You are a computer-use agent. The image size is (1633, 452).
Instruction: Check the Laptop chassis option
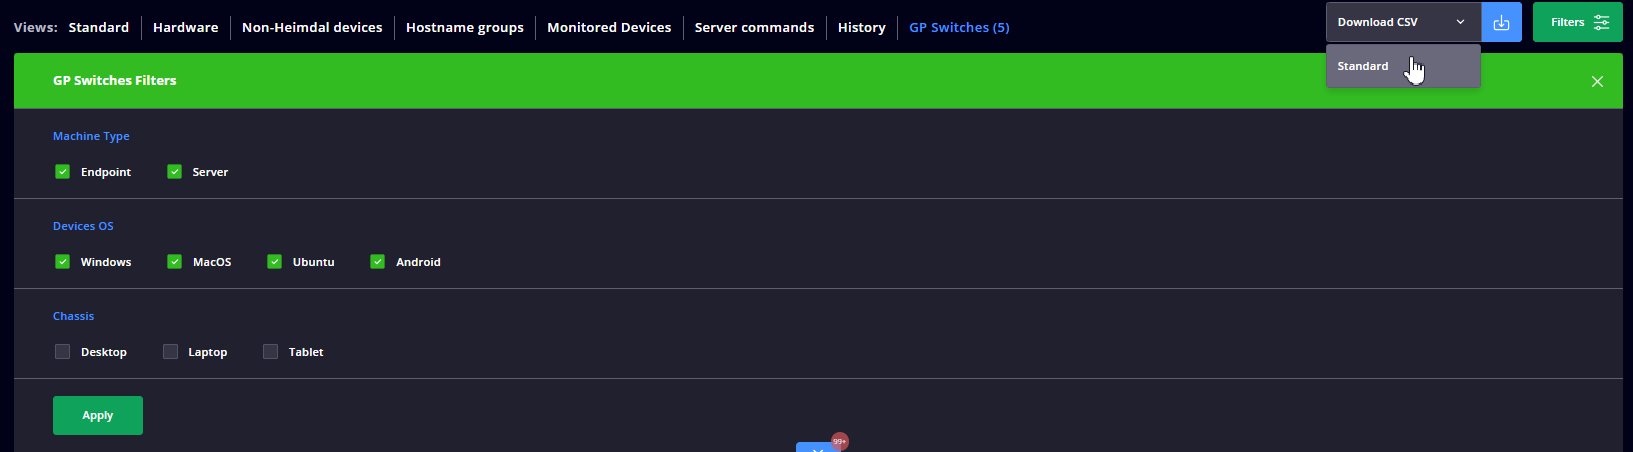(171, 352)
